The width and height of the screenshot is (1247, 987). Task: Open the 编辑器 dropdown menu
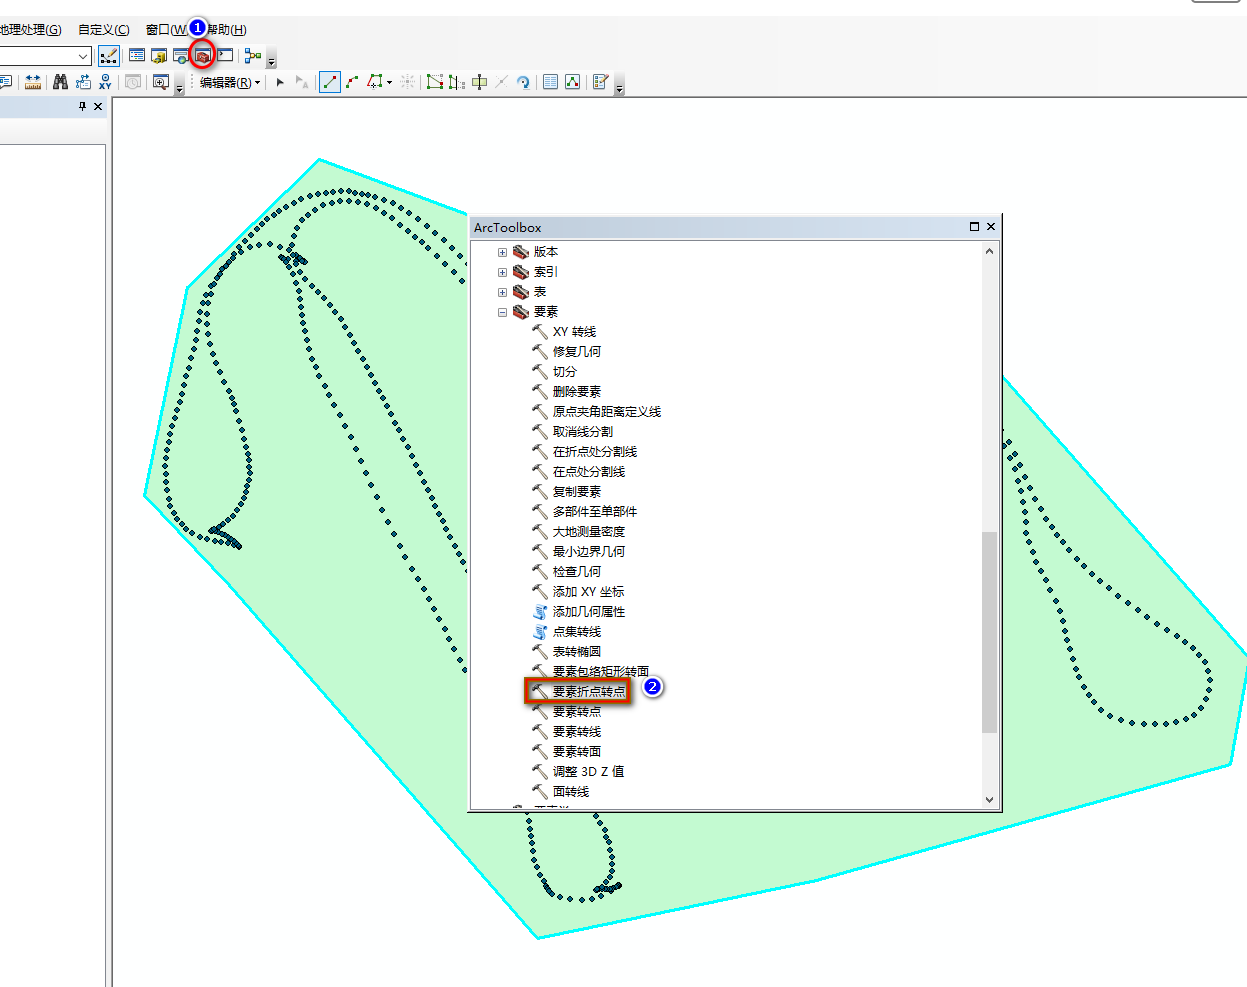click(x=230, y=82)
